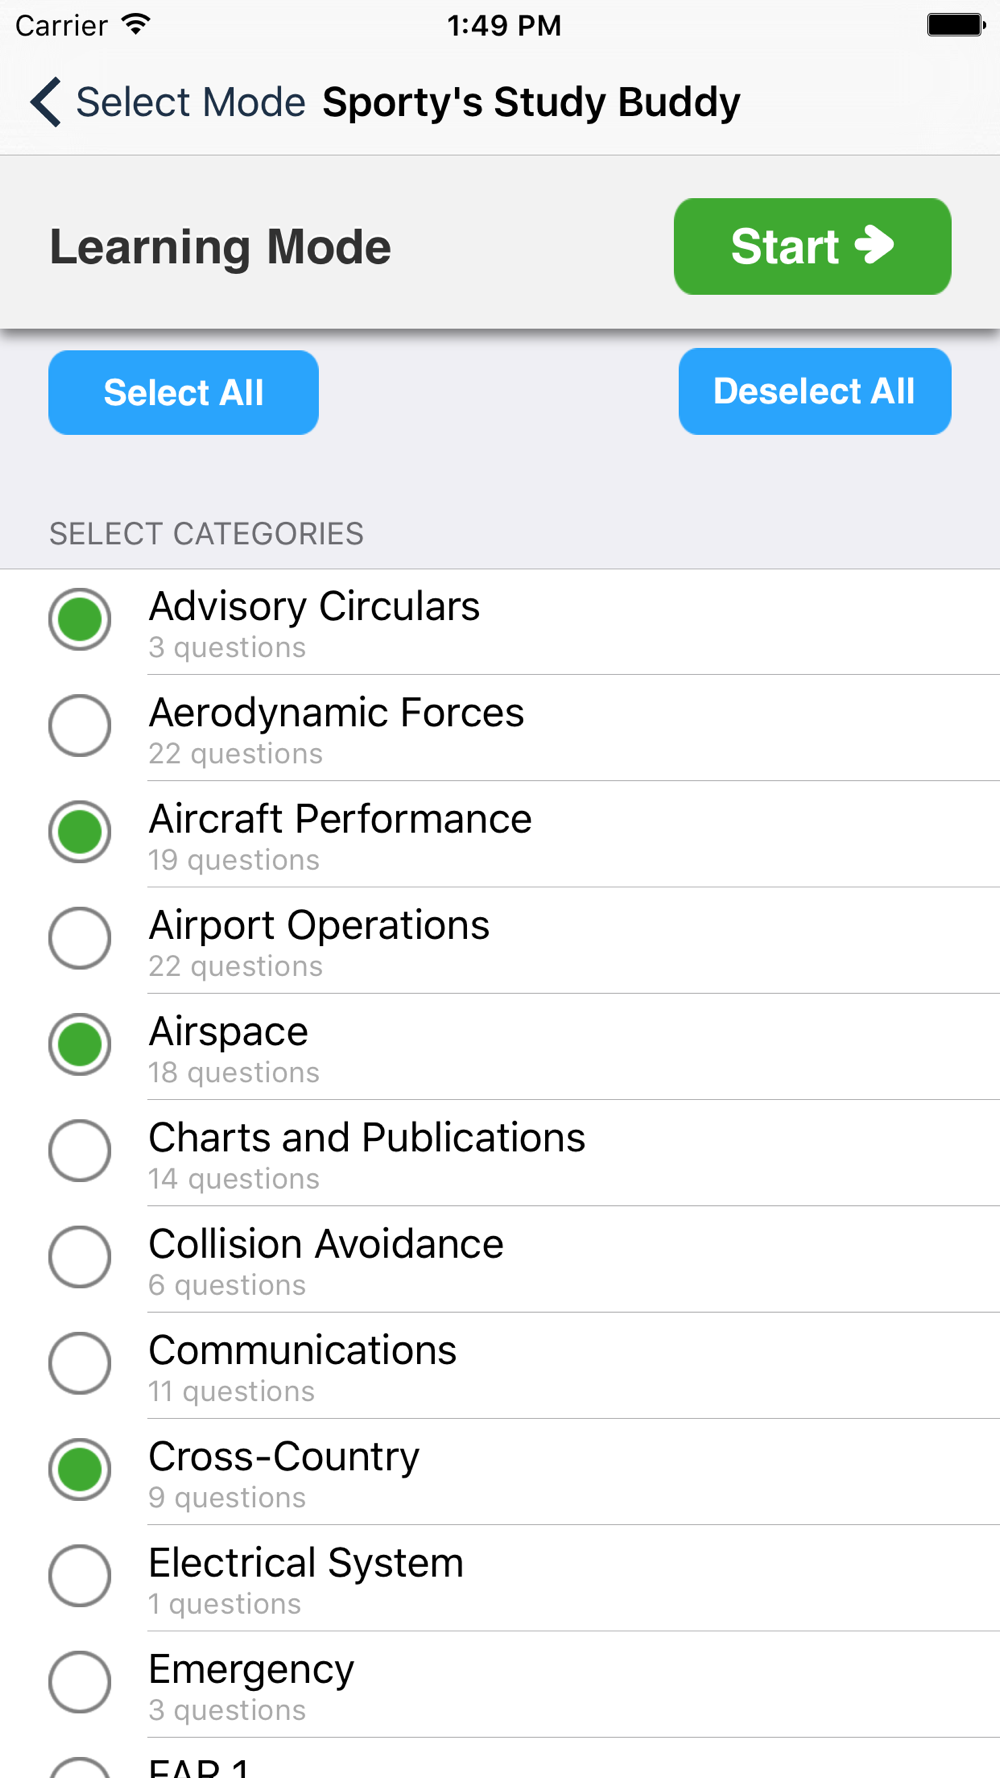The width and height of the screenshot is (1000, 1778).
Task: Tap the back chevron icon
Action: tap(46, 102)
